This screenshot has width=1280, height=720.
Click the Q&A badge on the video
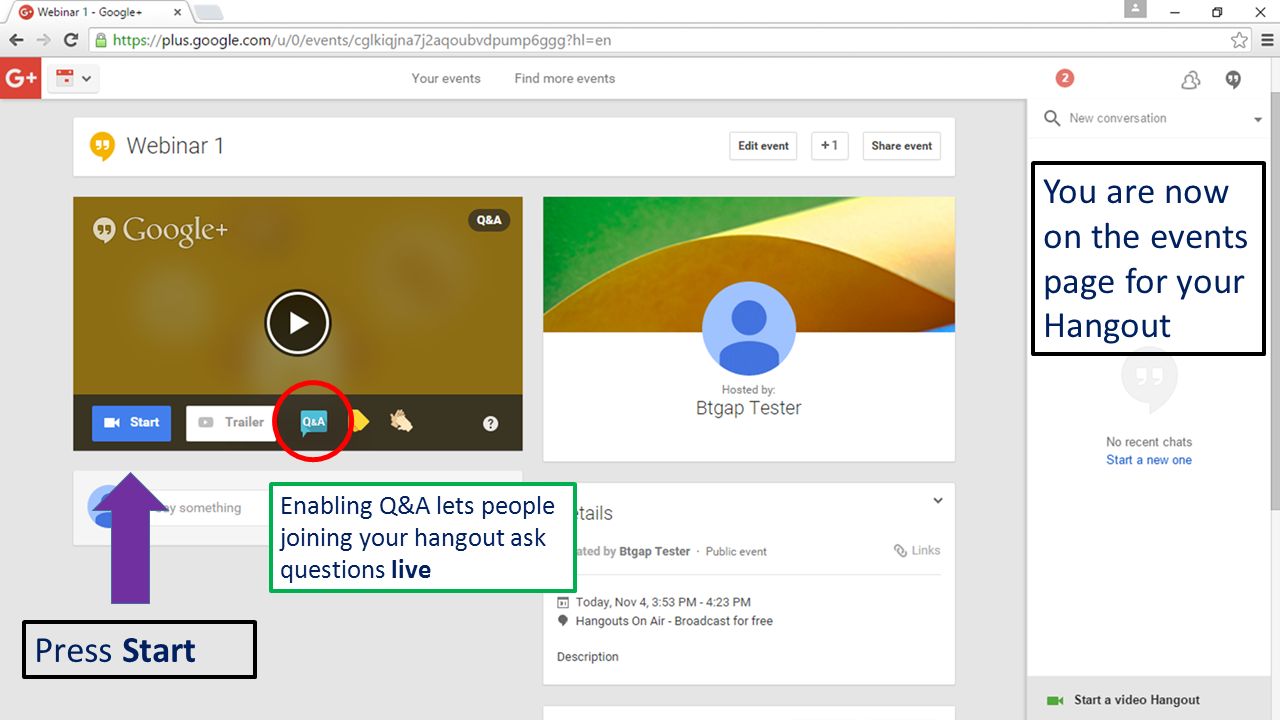pos(489,220)
